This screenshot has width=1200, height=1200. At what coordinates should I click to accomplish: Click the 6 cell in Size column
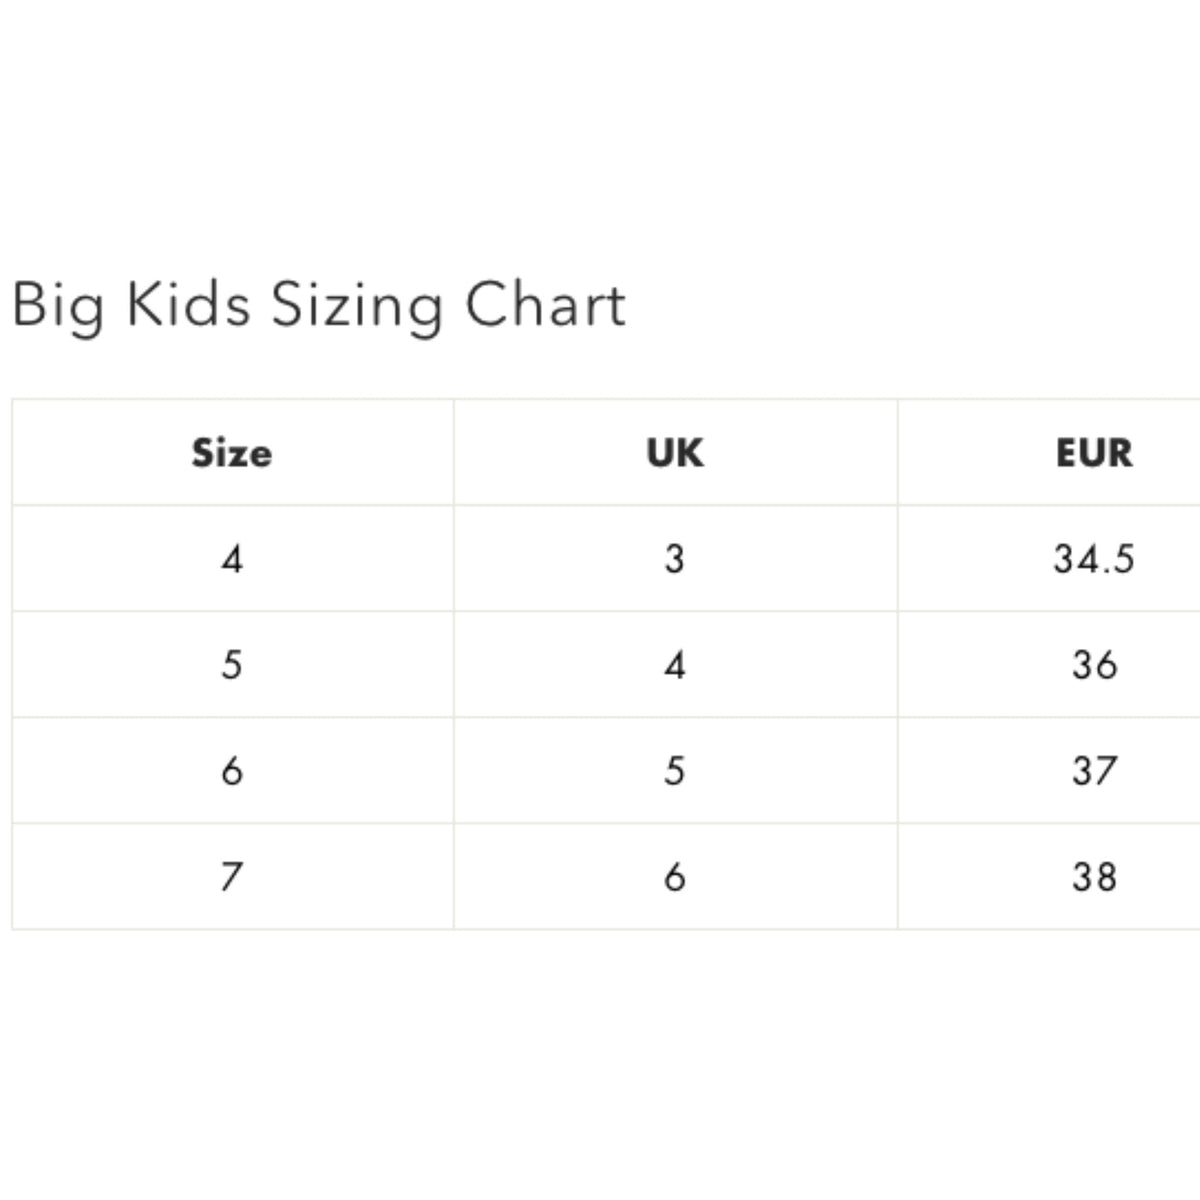click(232, 771)
